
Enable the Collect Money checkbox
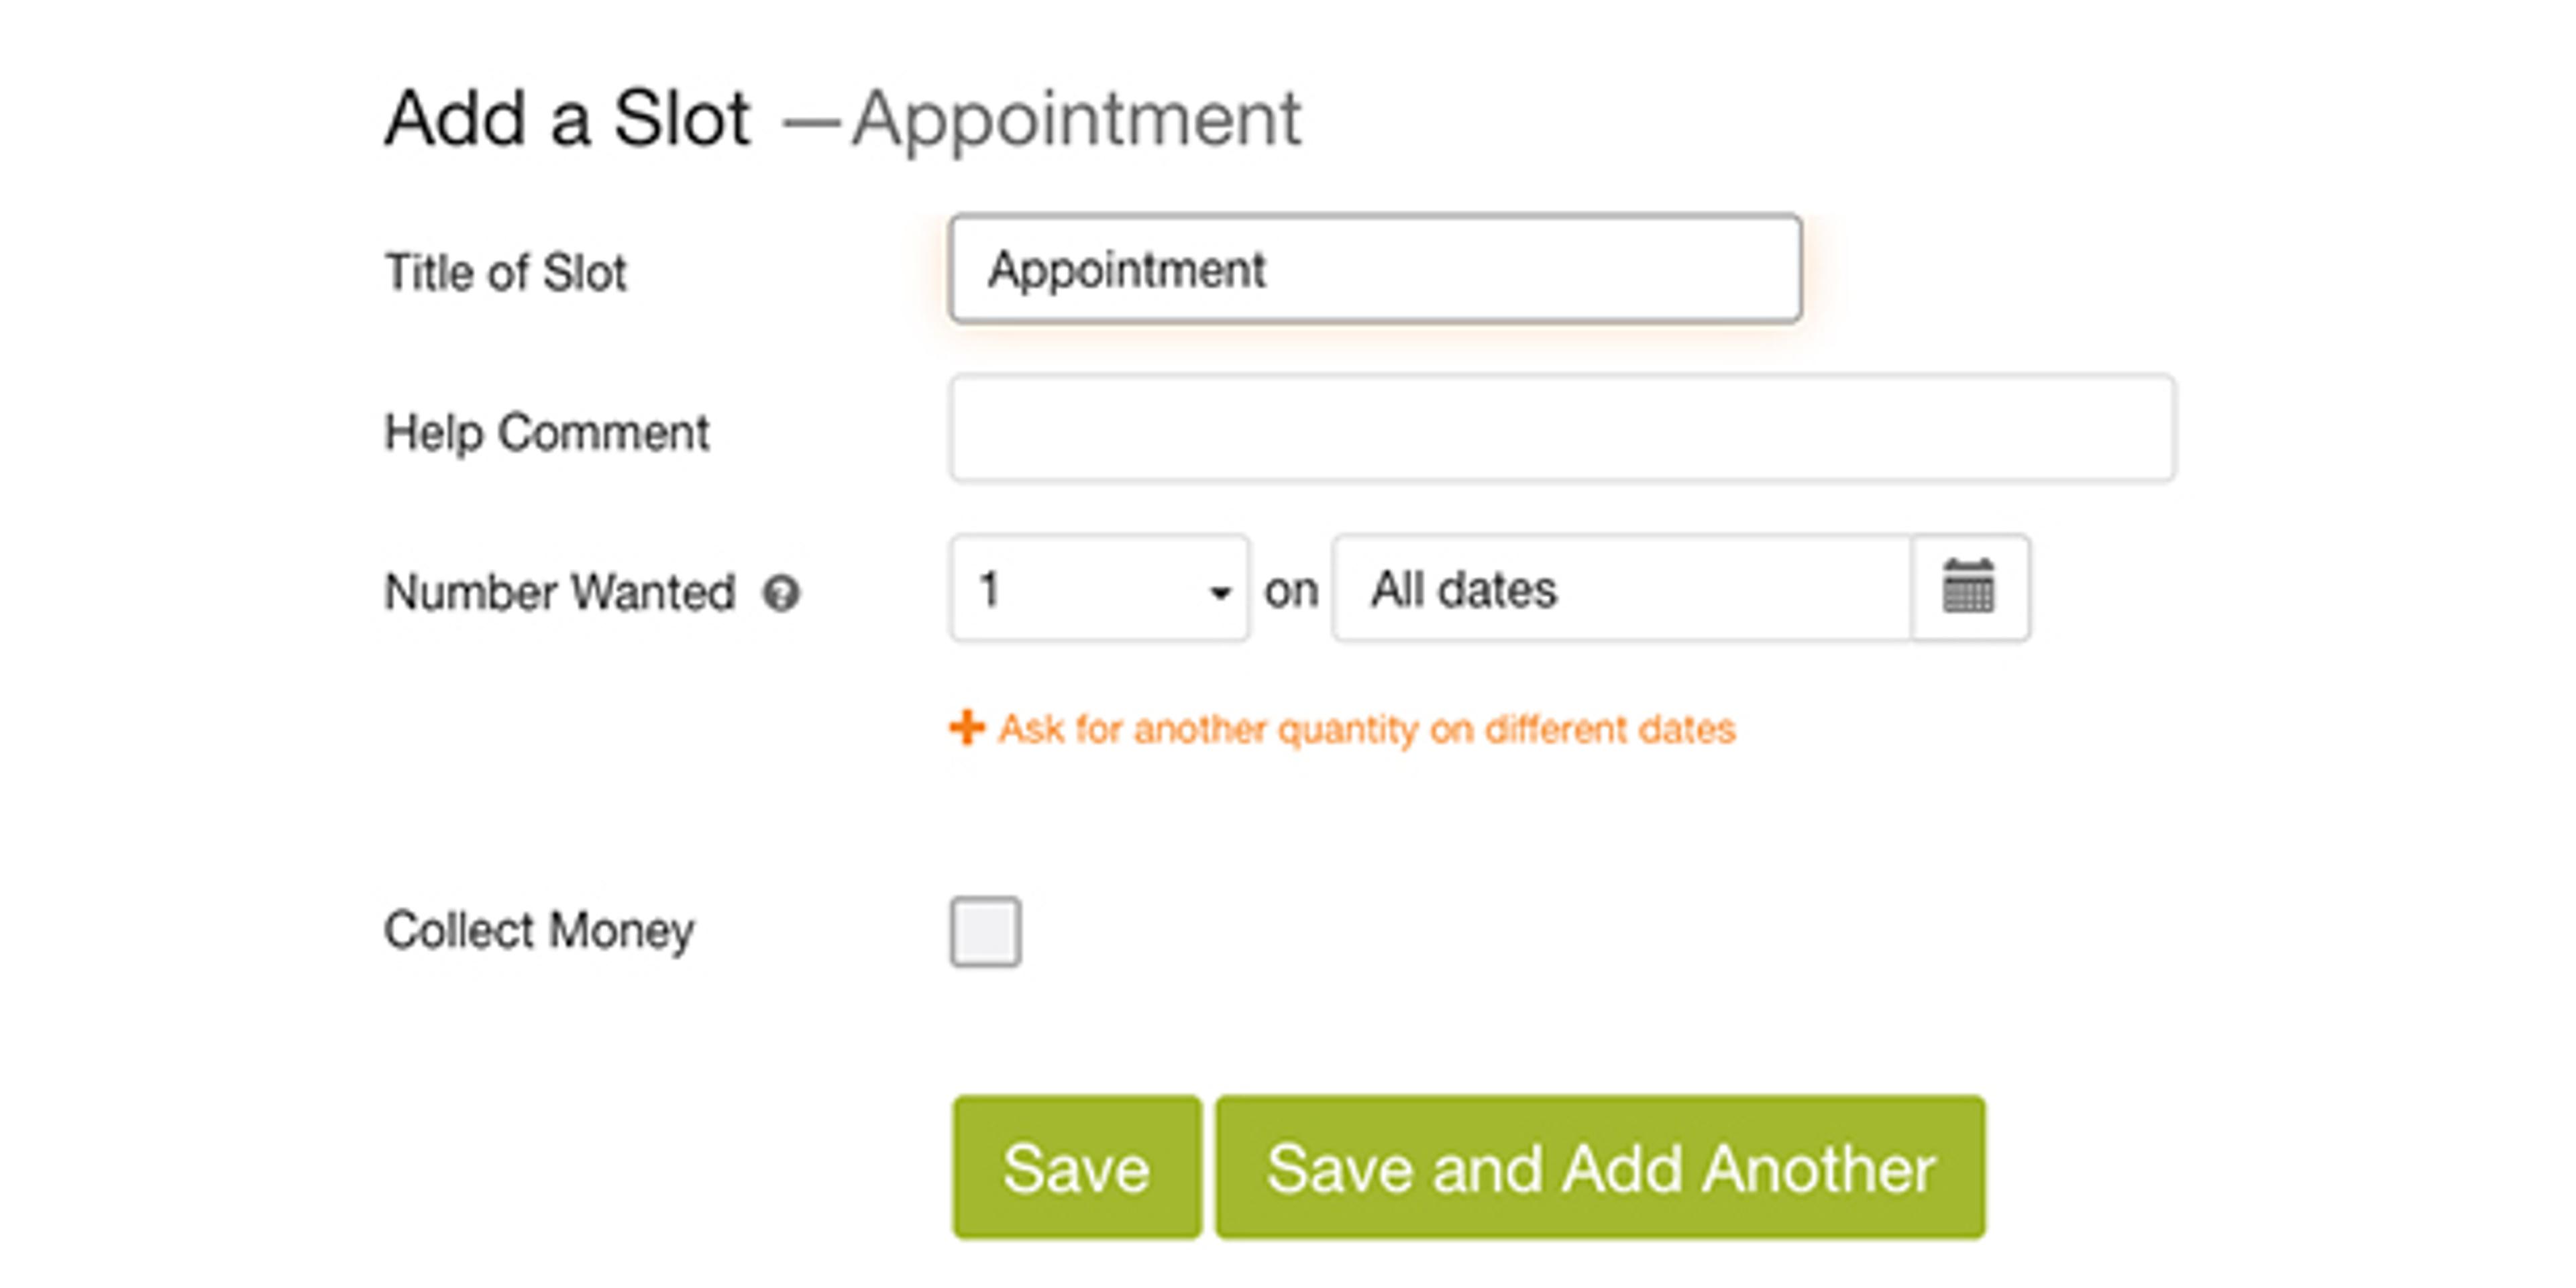pos(985,932)
